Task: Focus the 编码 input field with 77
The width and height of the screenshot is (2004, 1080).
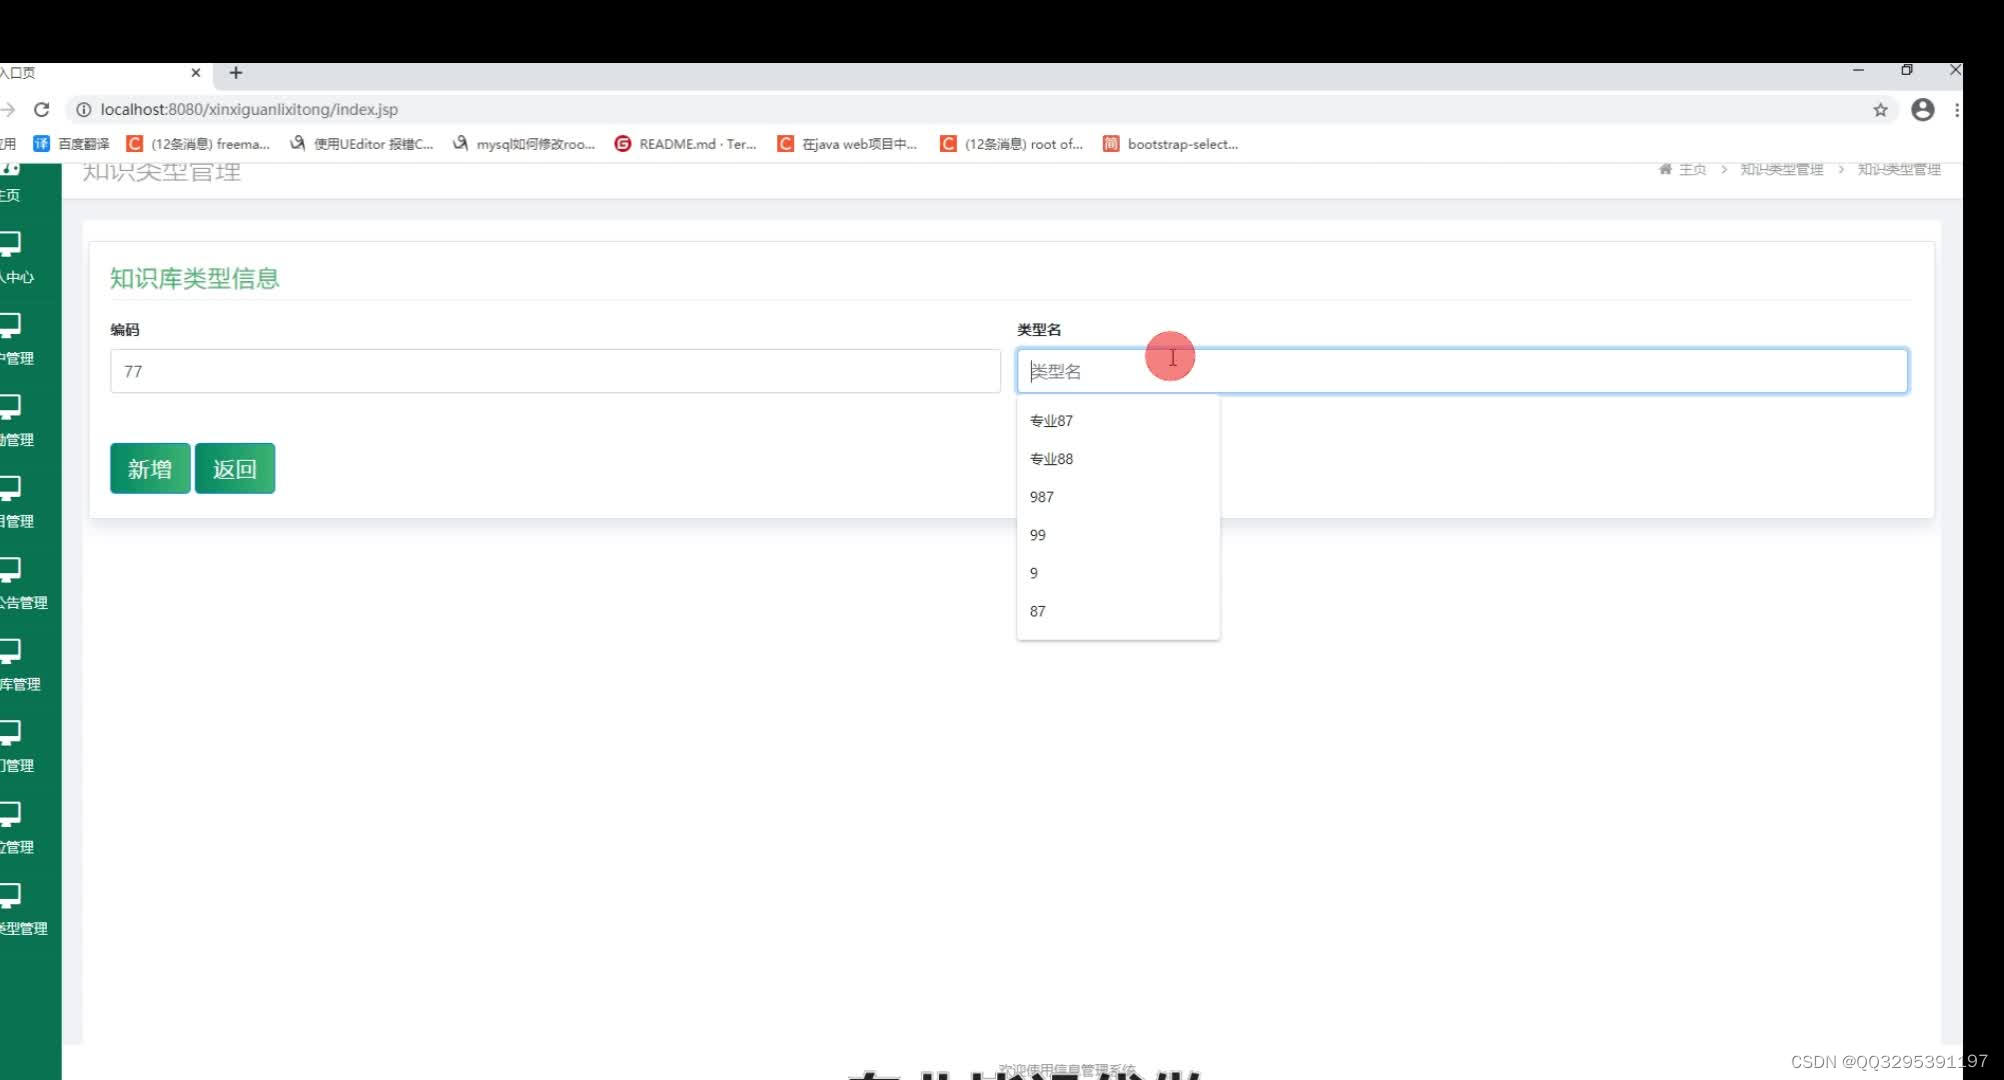Action: point(555,371)
